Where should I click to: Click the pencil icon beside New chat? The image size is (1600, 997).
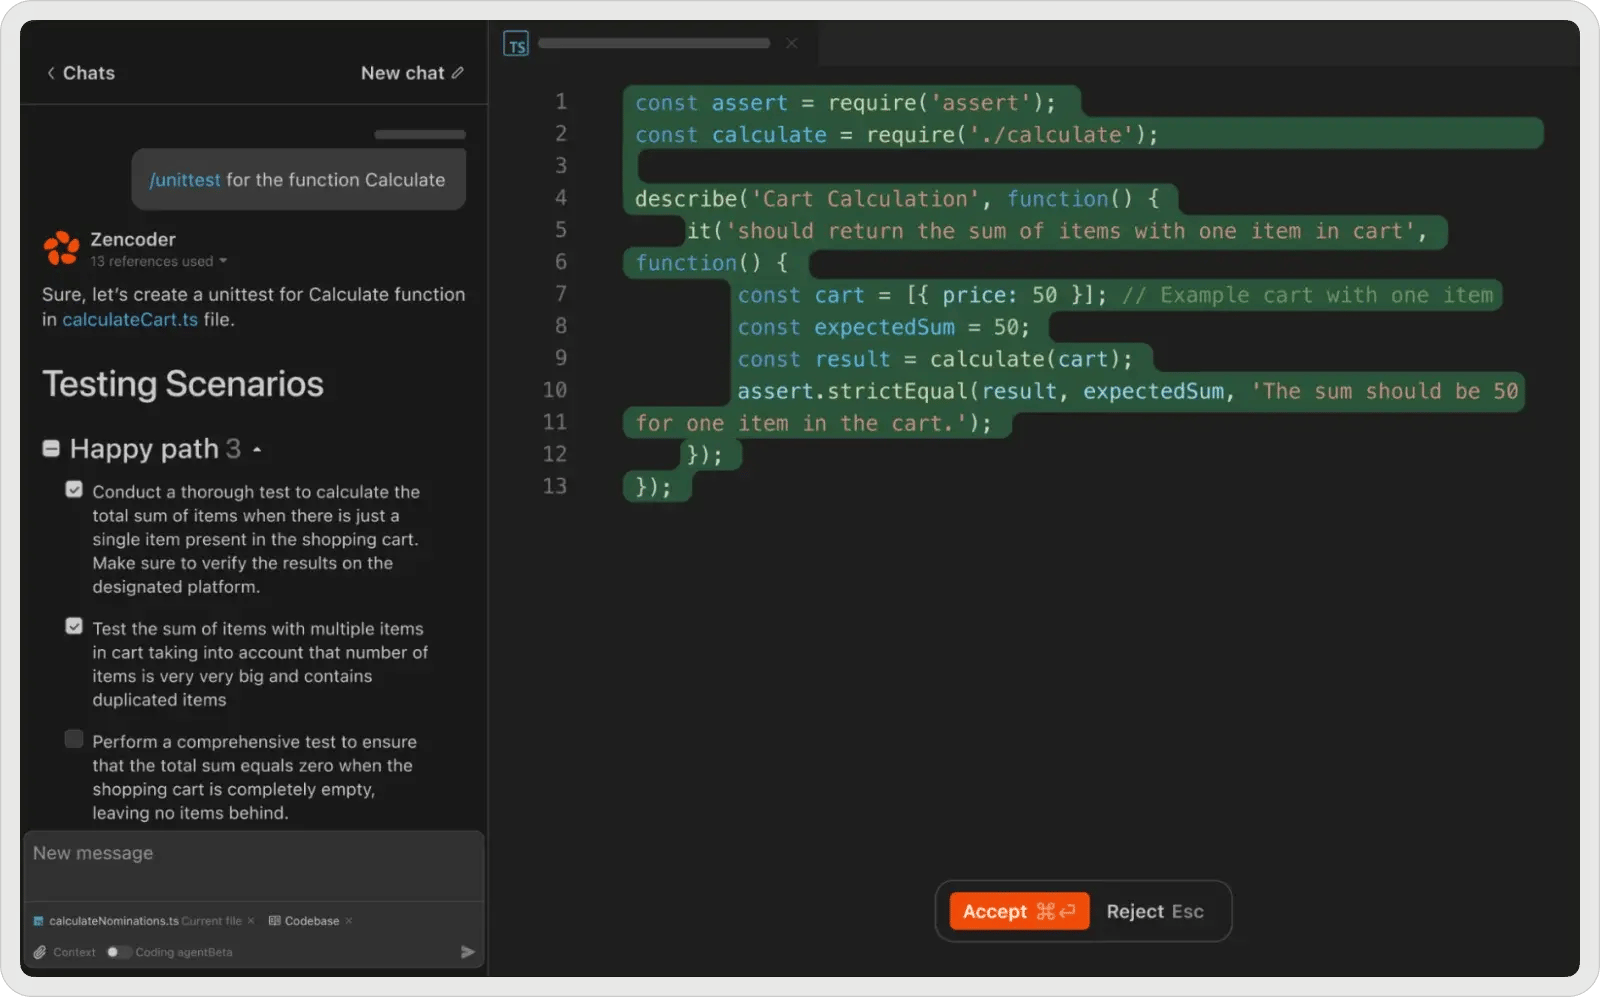coord(458,72)
